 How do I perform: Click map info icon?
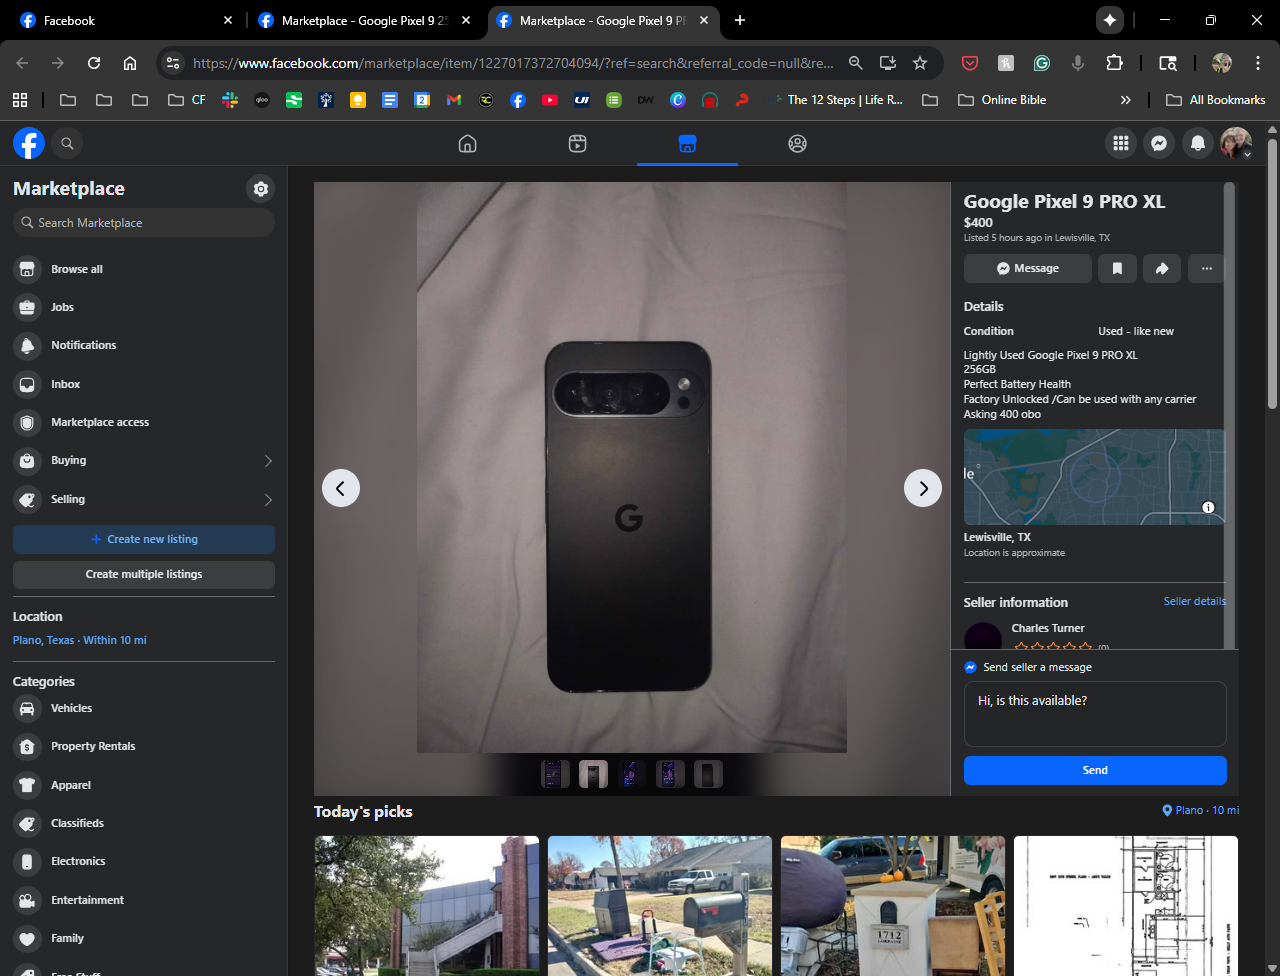1208,508
